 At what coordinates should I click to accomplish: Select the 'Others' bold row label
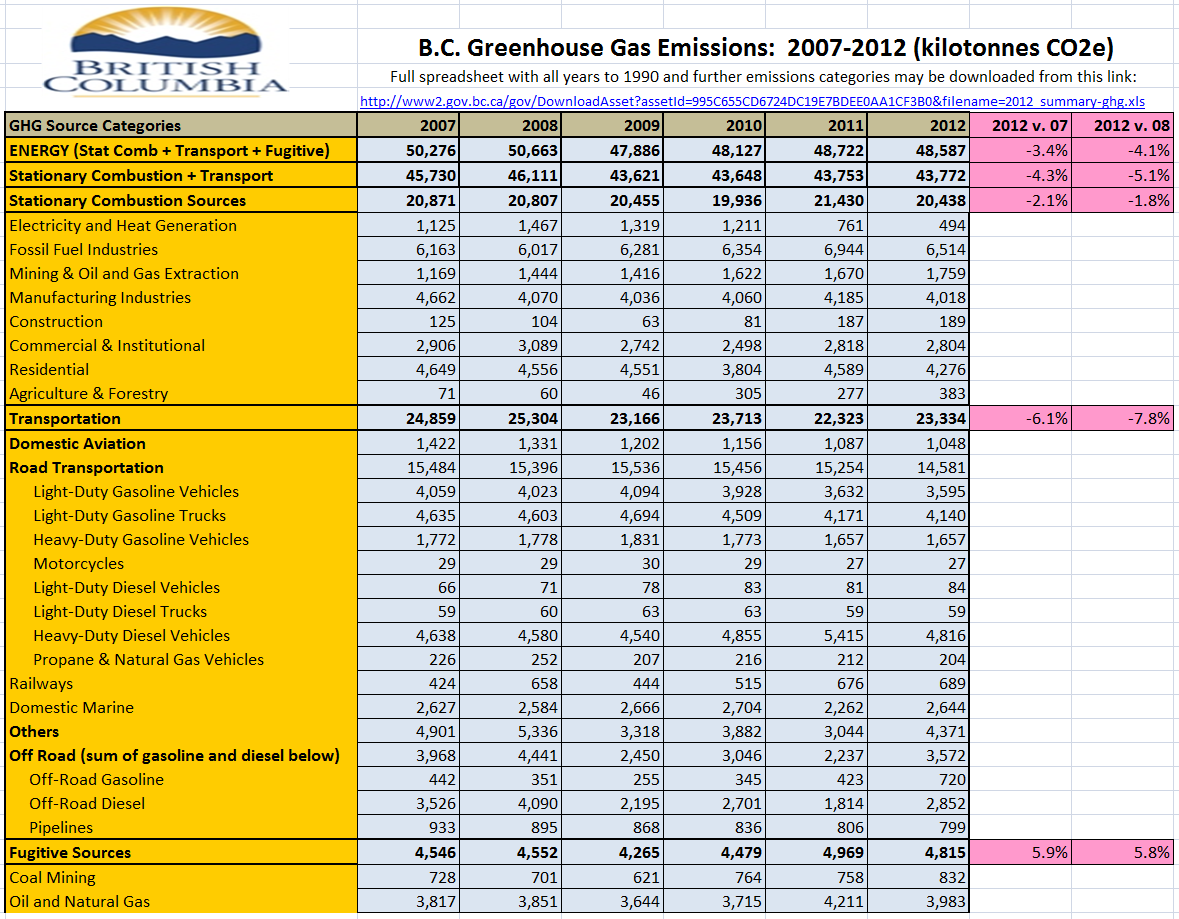pyautogui.click(x=181, y=732)
